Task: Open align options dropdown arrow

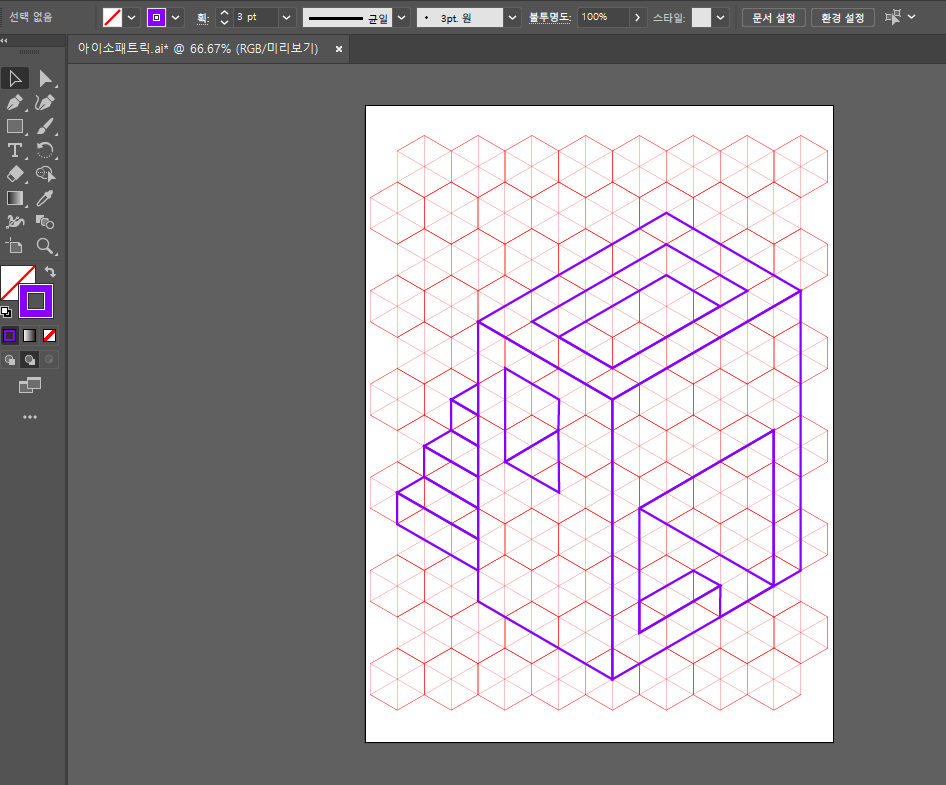Action: (912, 17)
